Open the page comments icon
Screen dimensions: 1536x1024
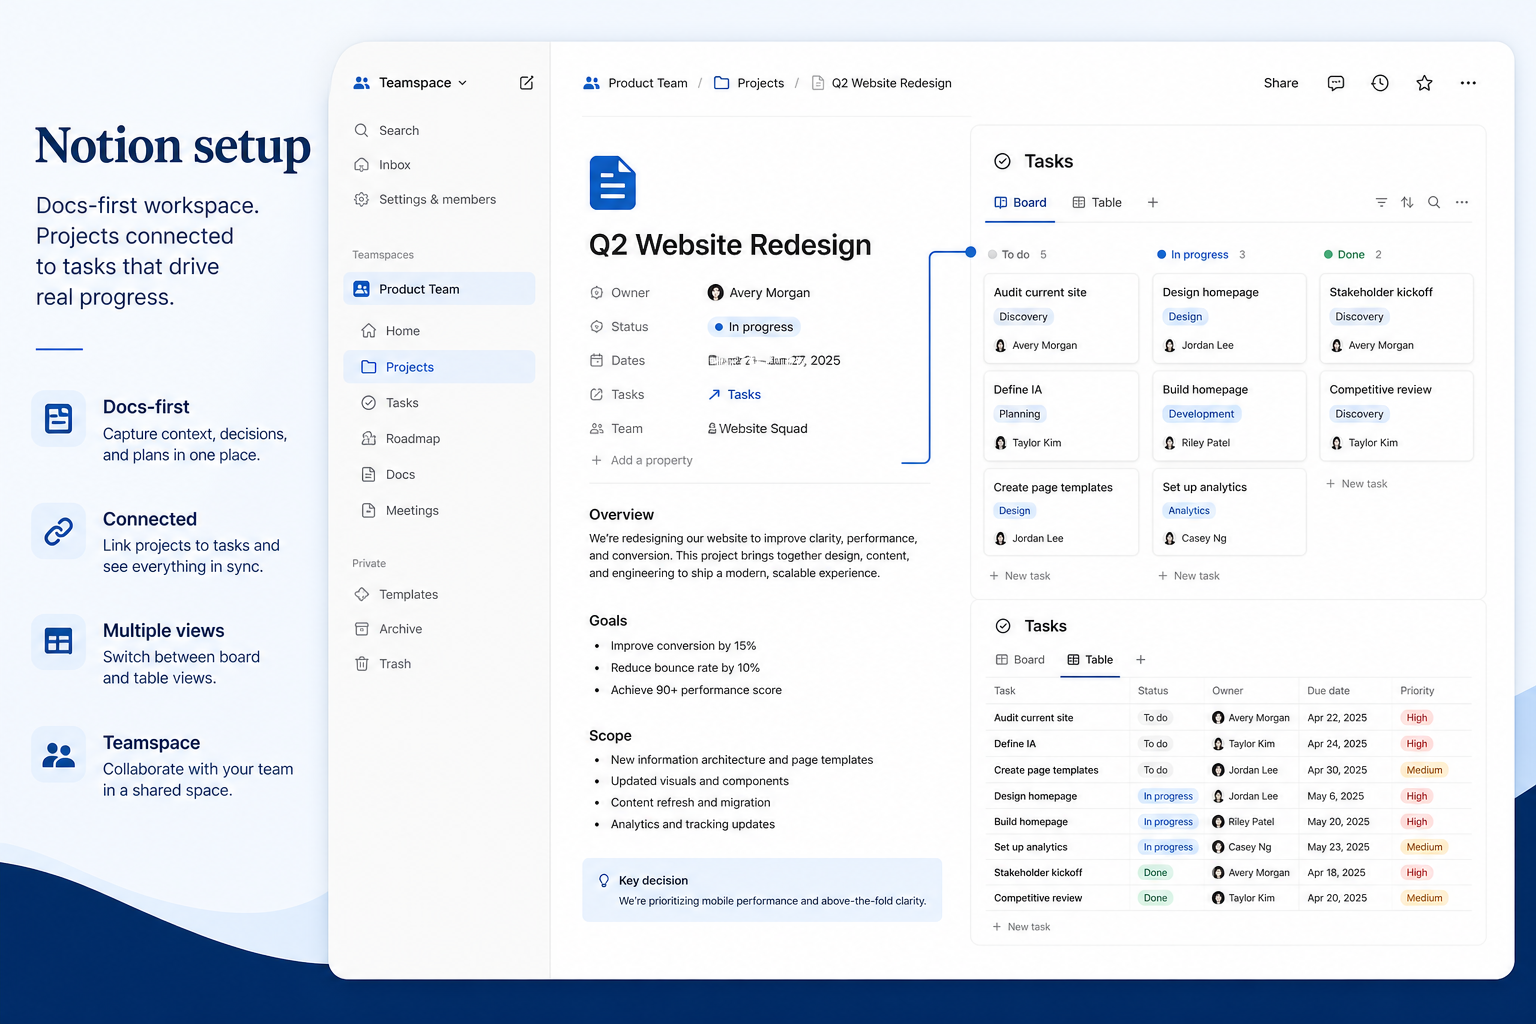(x=1336, y=83)
